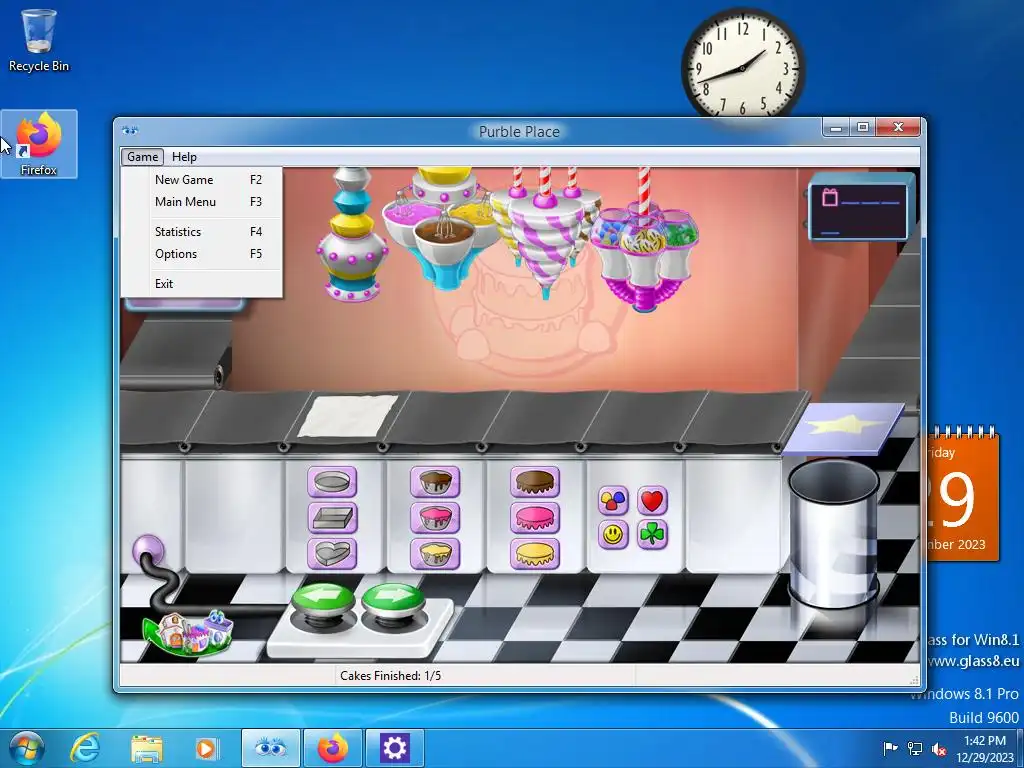This screenshot has height=768, width=1024.
Task: Close the open Game menu tab
Action: [142, 157]
